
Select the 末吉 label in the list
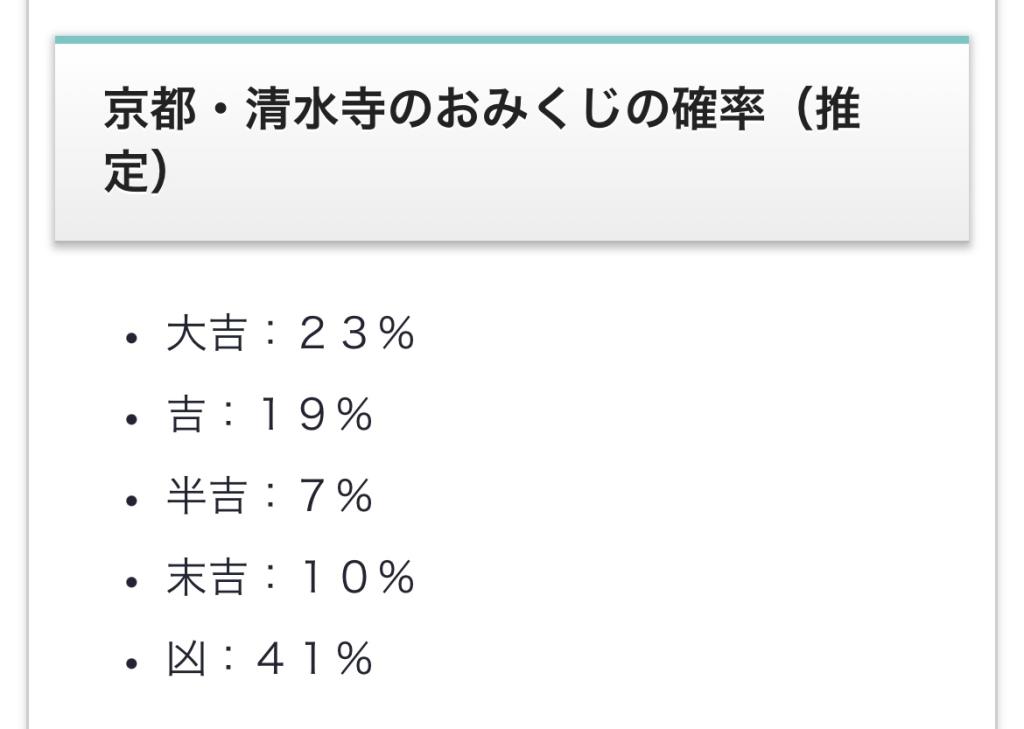tap(205, 578)
